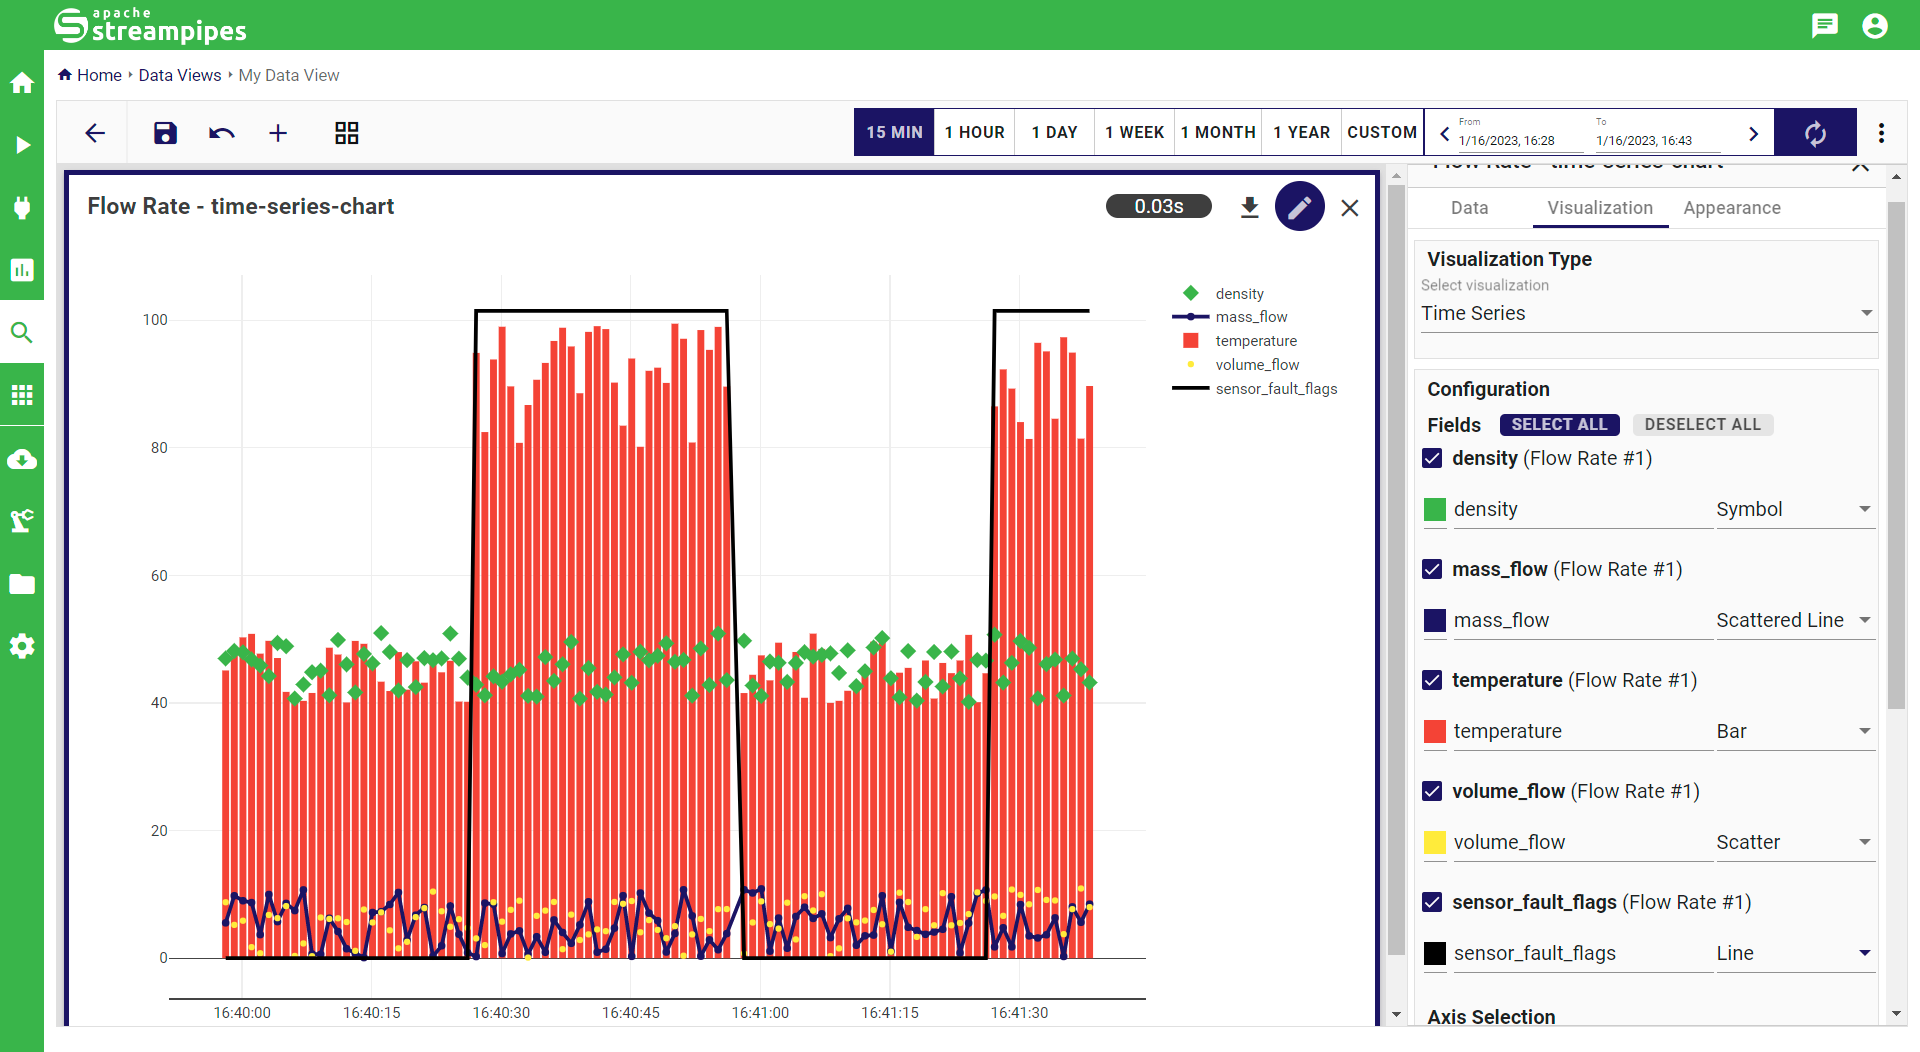Open the grid layout icon

click(346, 133)
